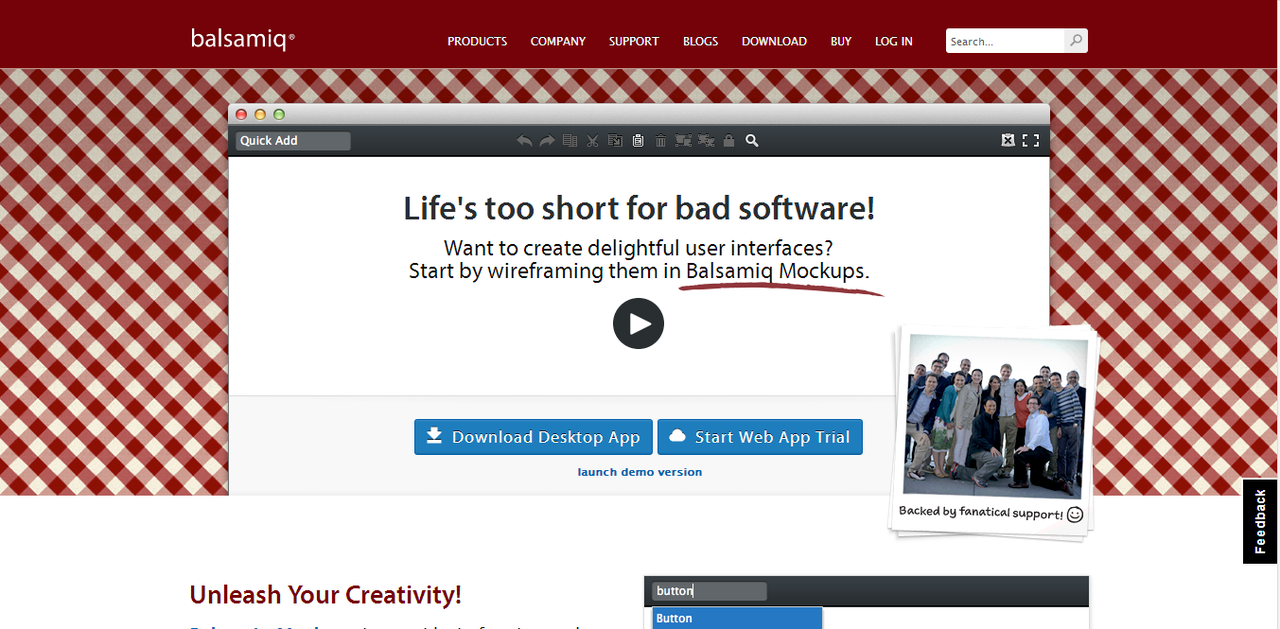
Task: Open the Feedback side tab
Action: [1261, 522]
